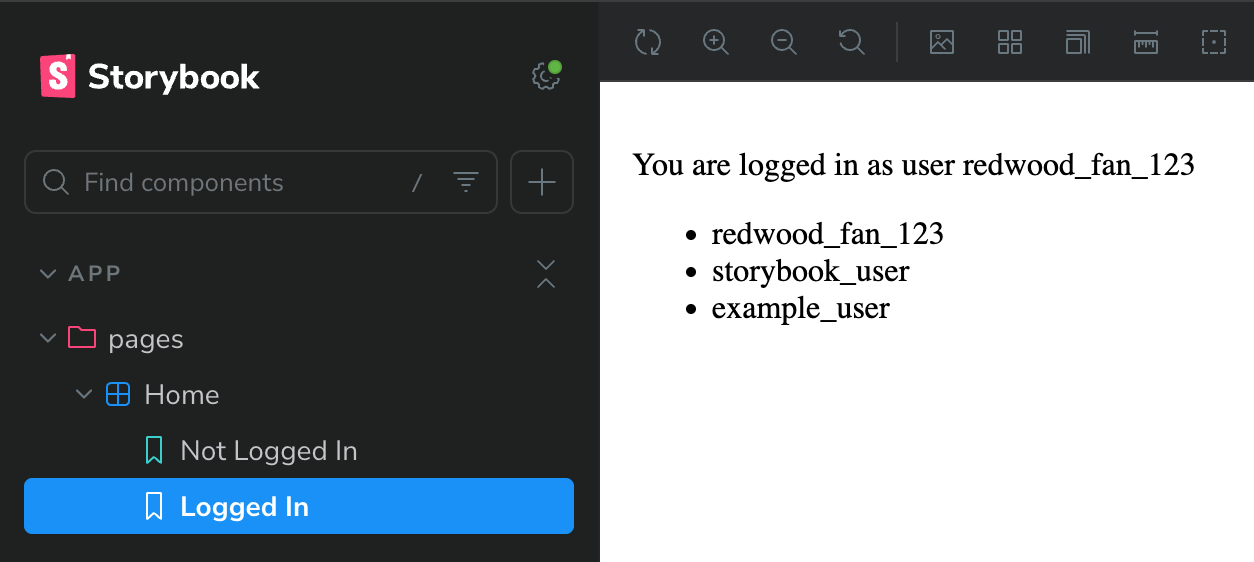The height and width of the screenshot is (562, 1254).
Task: Remount the component with the reload icon
Action: 648,42
